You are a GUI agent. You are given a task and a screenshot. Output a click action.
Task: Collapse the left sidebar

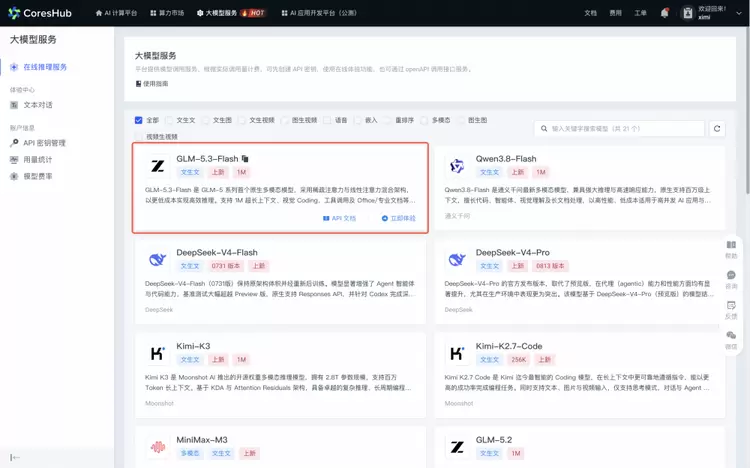(x=15, y=457)
